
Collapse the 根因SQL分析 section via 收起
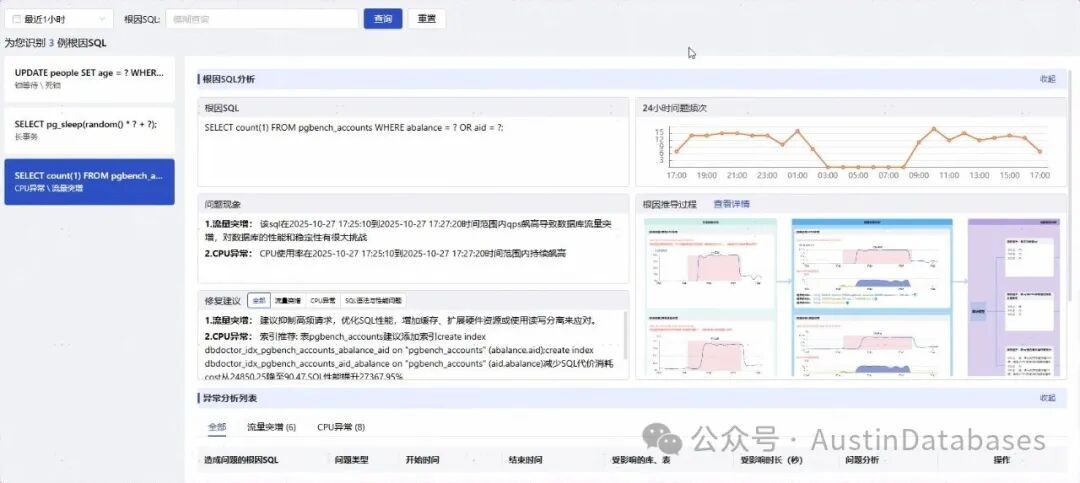coord(1047,79)
